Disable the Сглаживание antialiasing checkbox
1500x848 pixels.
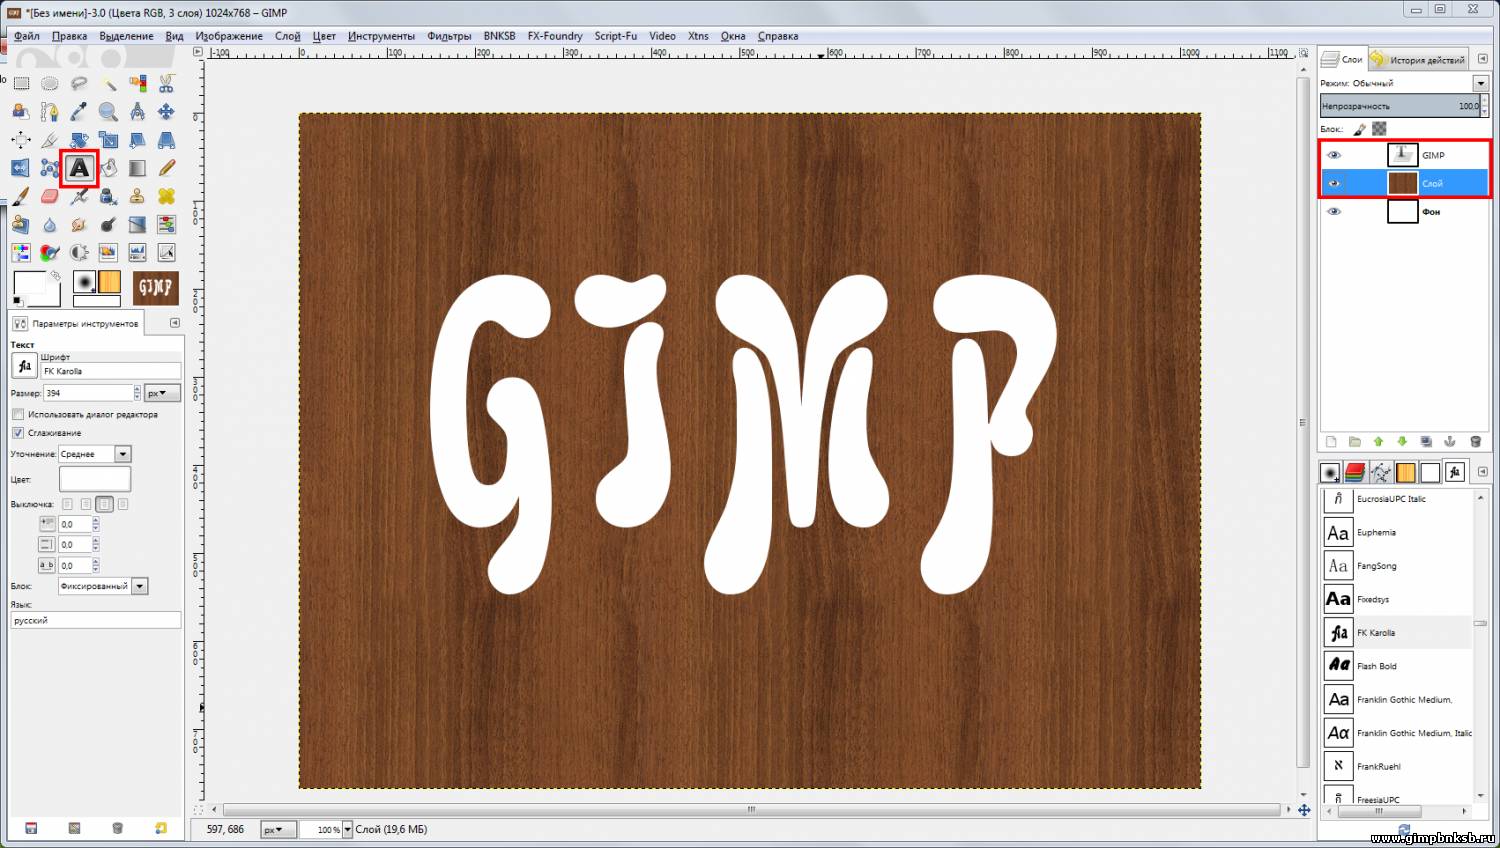pos(18,433)
